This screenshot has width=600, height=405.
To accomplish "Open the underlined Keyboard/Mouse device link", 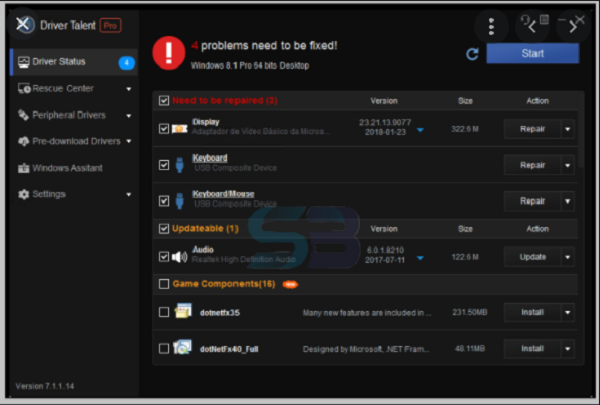I will pos(223,194).
